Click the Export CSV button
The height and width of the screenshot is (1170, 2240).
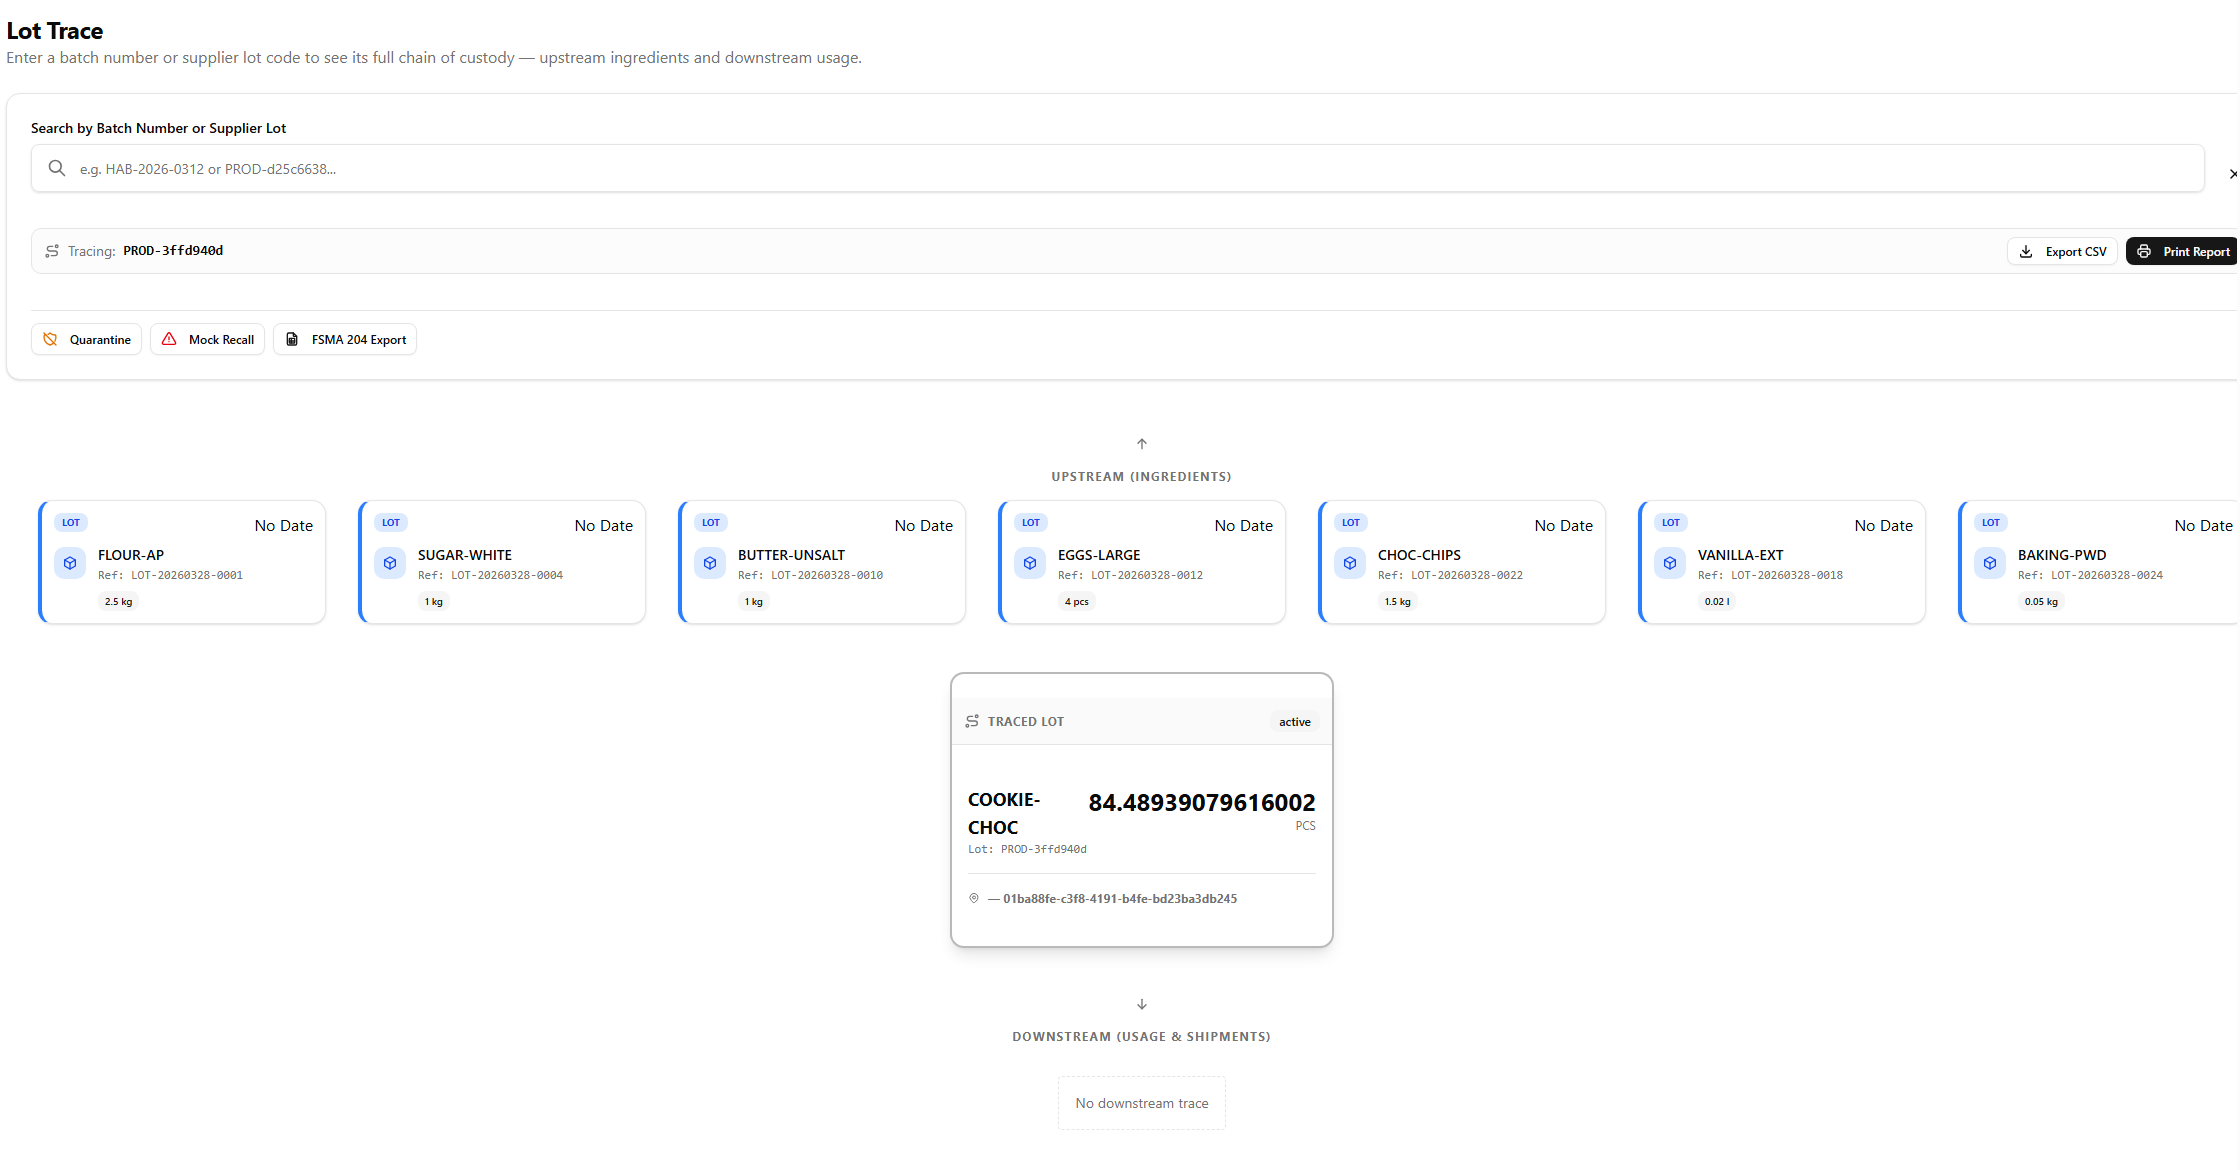pyautogui.click(x=2062, y=251)
